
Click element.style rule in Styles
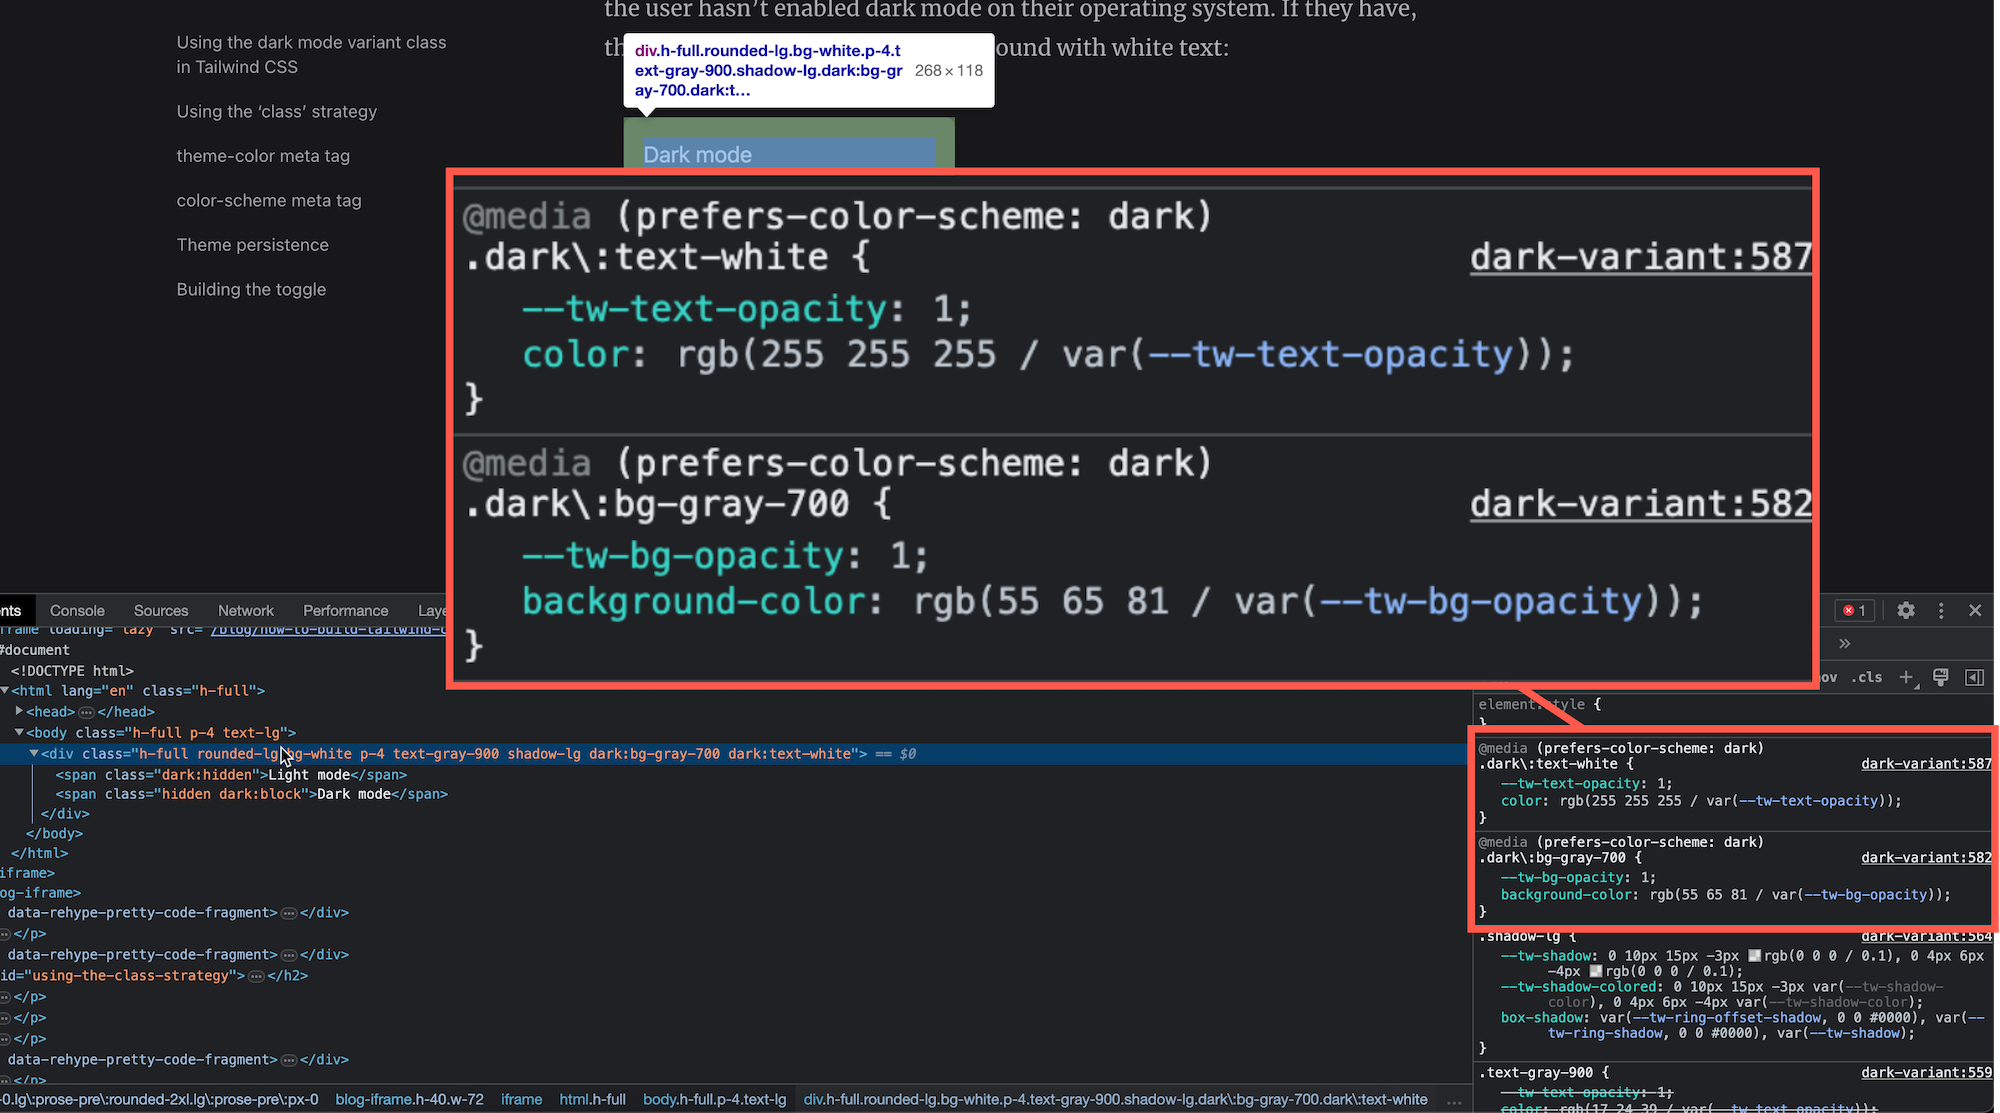[1539, 704]
